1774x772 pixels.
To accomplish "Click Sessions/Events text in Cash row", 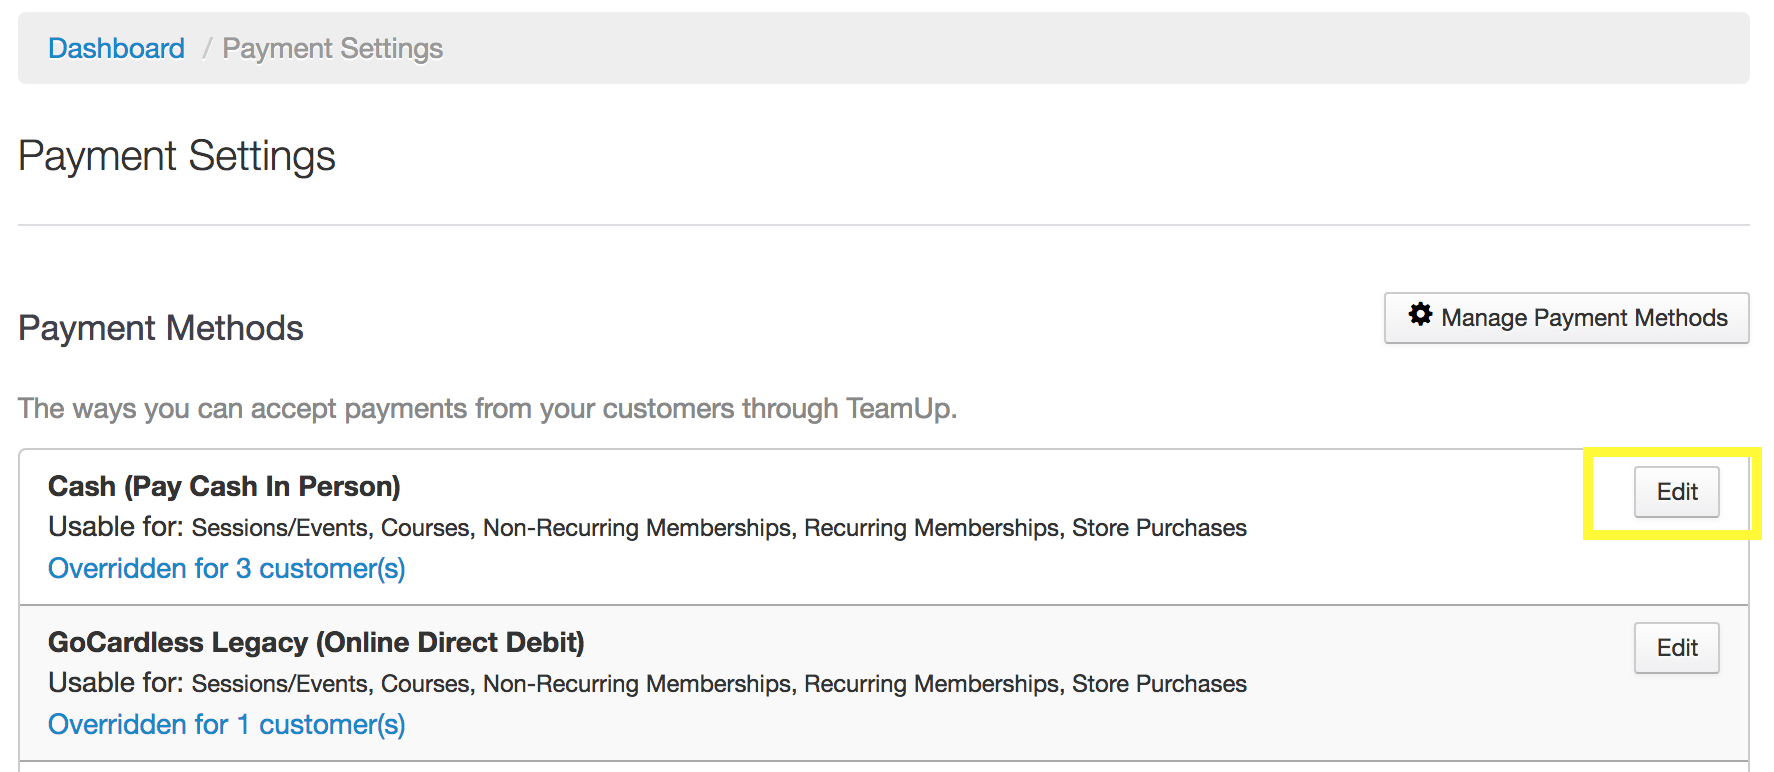I will coord(280,528).
